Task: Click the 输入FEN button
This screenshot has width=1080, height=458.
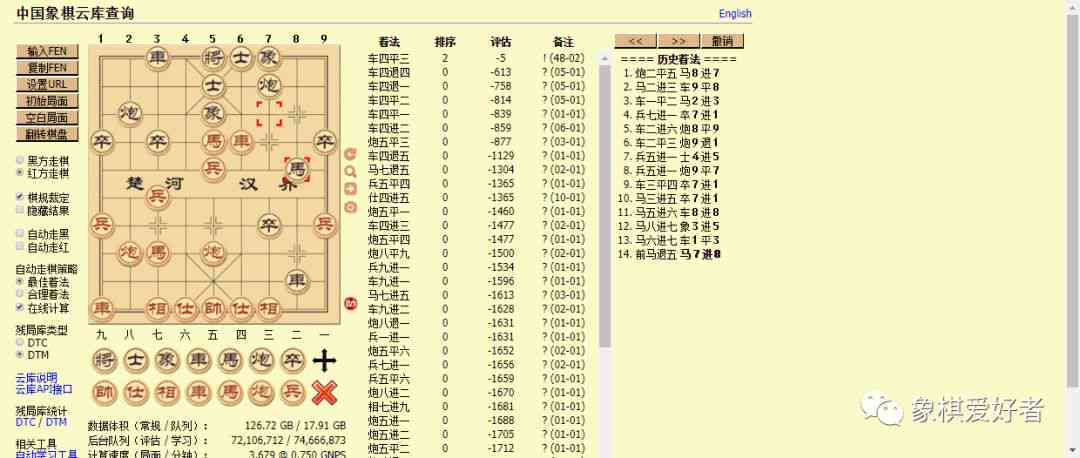Action: tap(47, 52)
